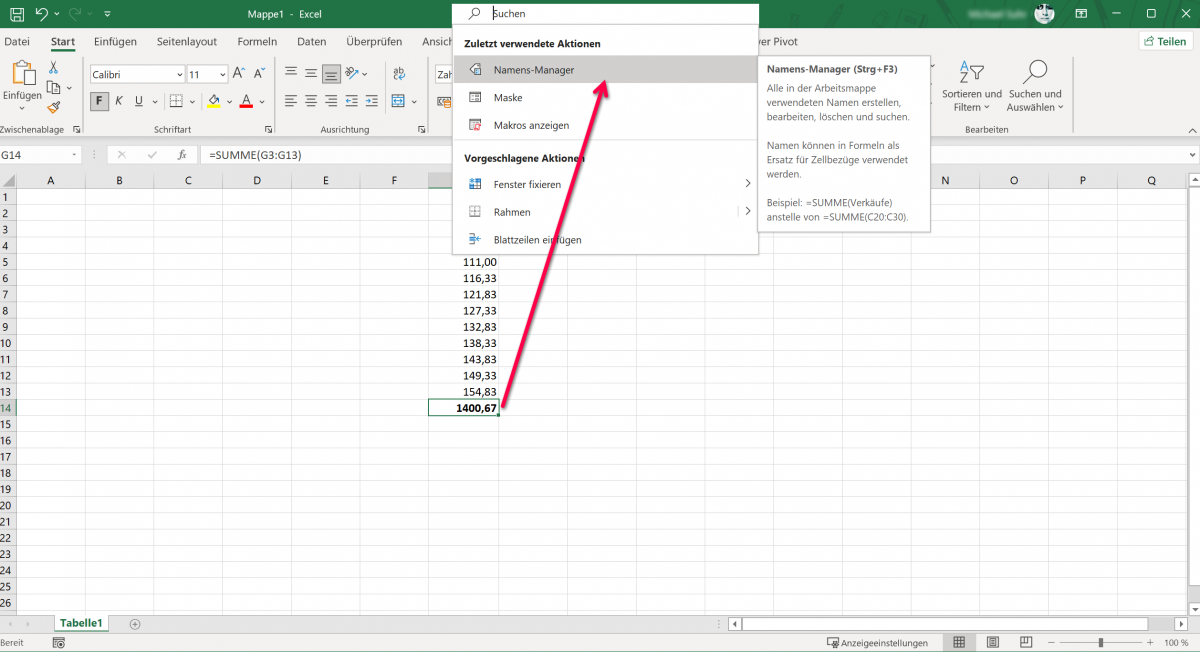1200x652 pixels.
Task: Open the Datei menu
Action: pyautogui.click(x=17, y=41)
